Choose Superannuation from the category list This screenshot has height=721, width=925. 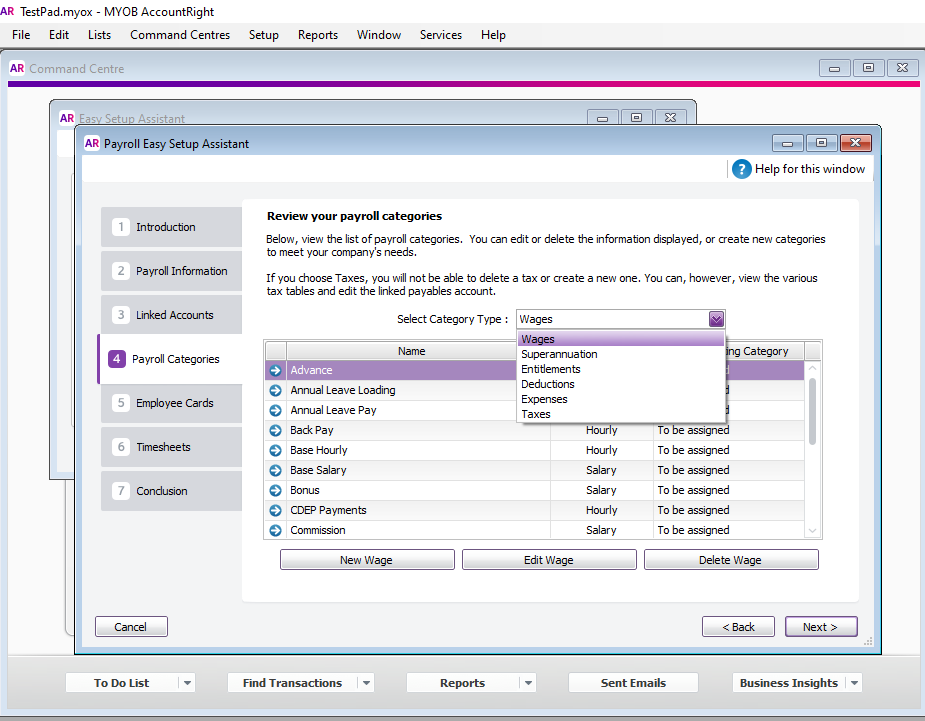pos(621,354)
